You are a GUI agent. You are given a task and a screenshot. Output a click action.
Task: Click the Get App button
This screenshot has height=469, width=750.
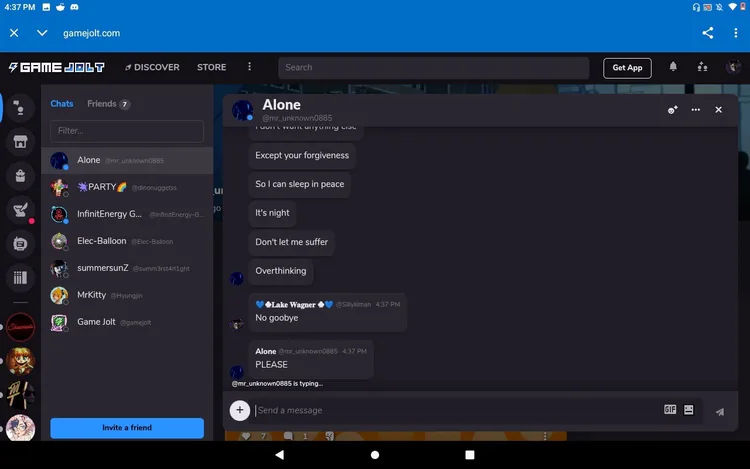[627, 68]
